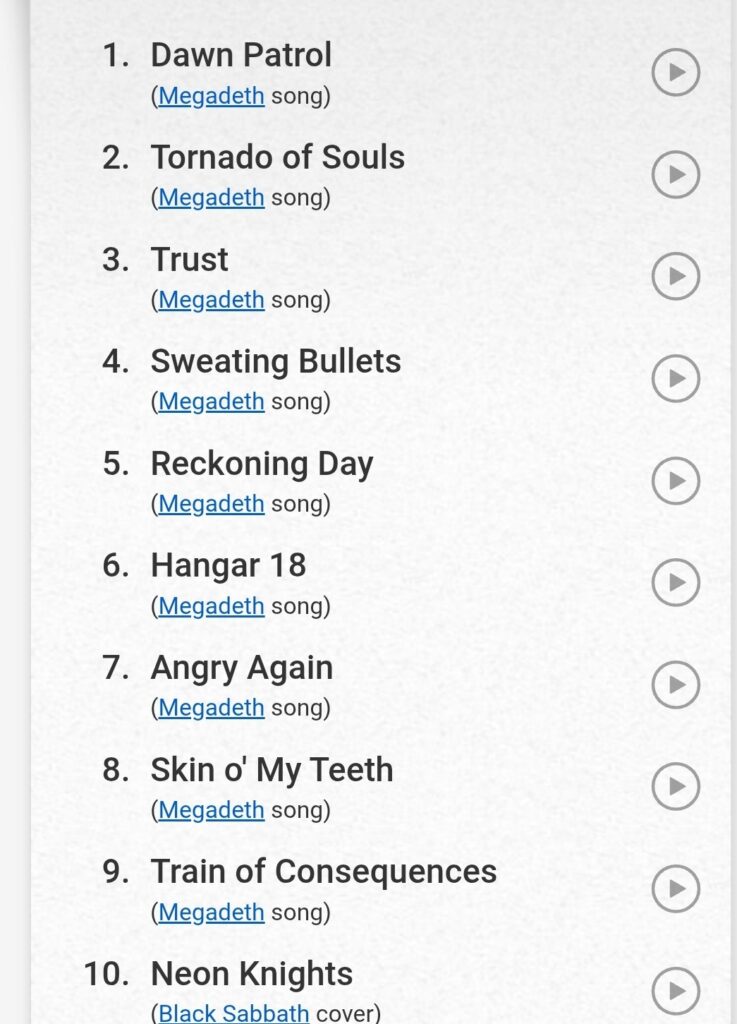Open the Black Sabbath artist link
Viewport: 737px width, 1024px height.
pyautogui.click(x=234, y=1013)
